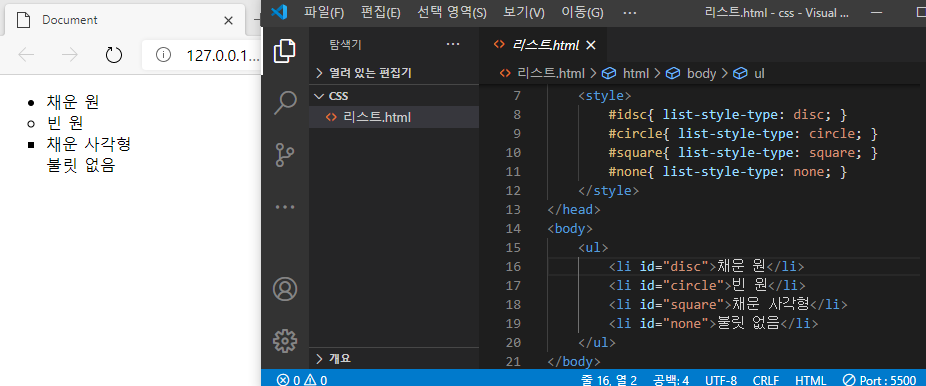
Task: Click the VS Code logo icon
Action: [279, 12]
